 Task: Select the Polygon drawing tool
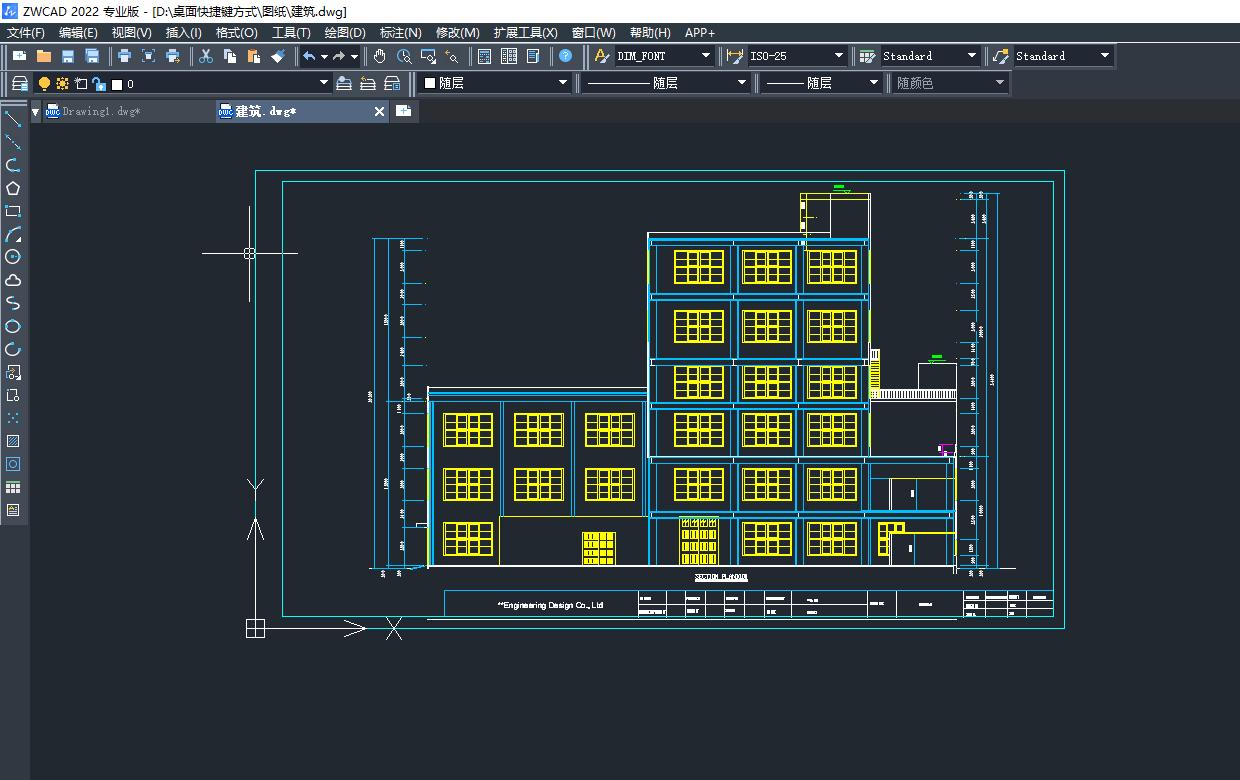point(13,188)
